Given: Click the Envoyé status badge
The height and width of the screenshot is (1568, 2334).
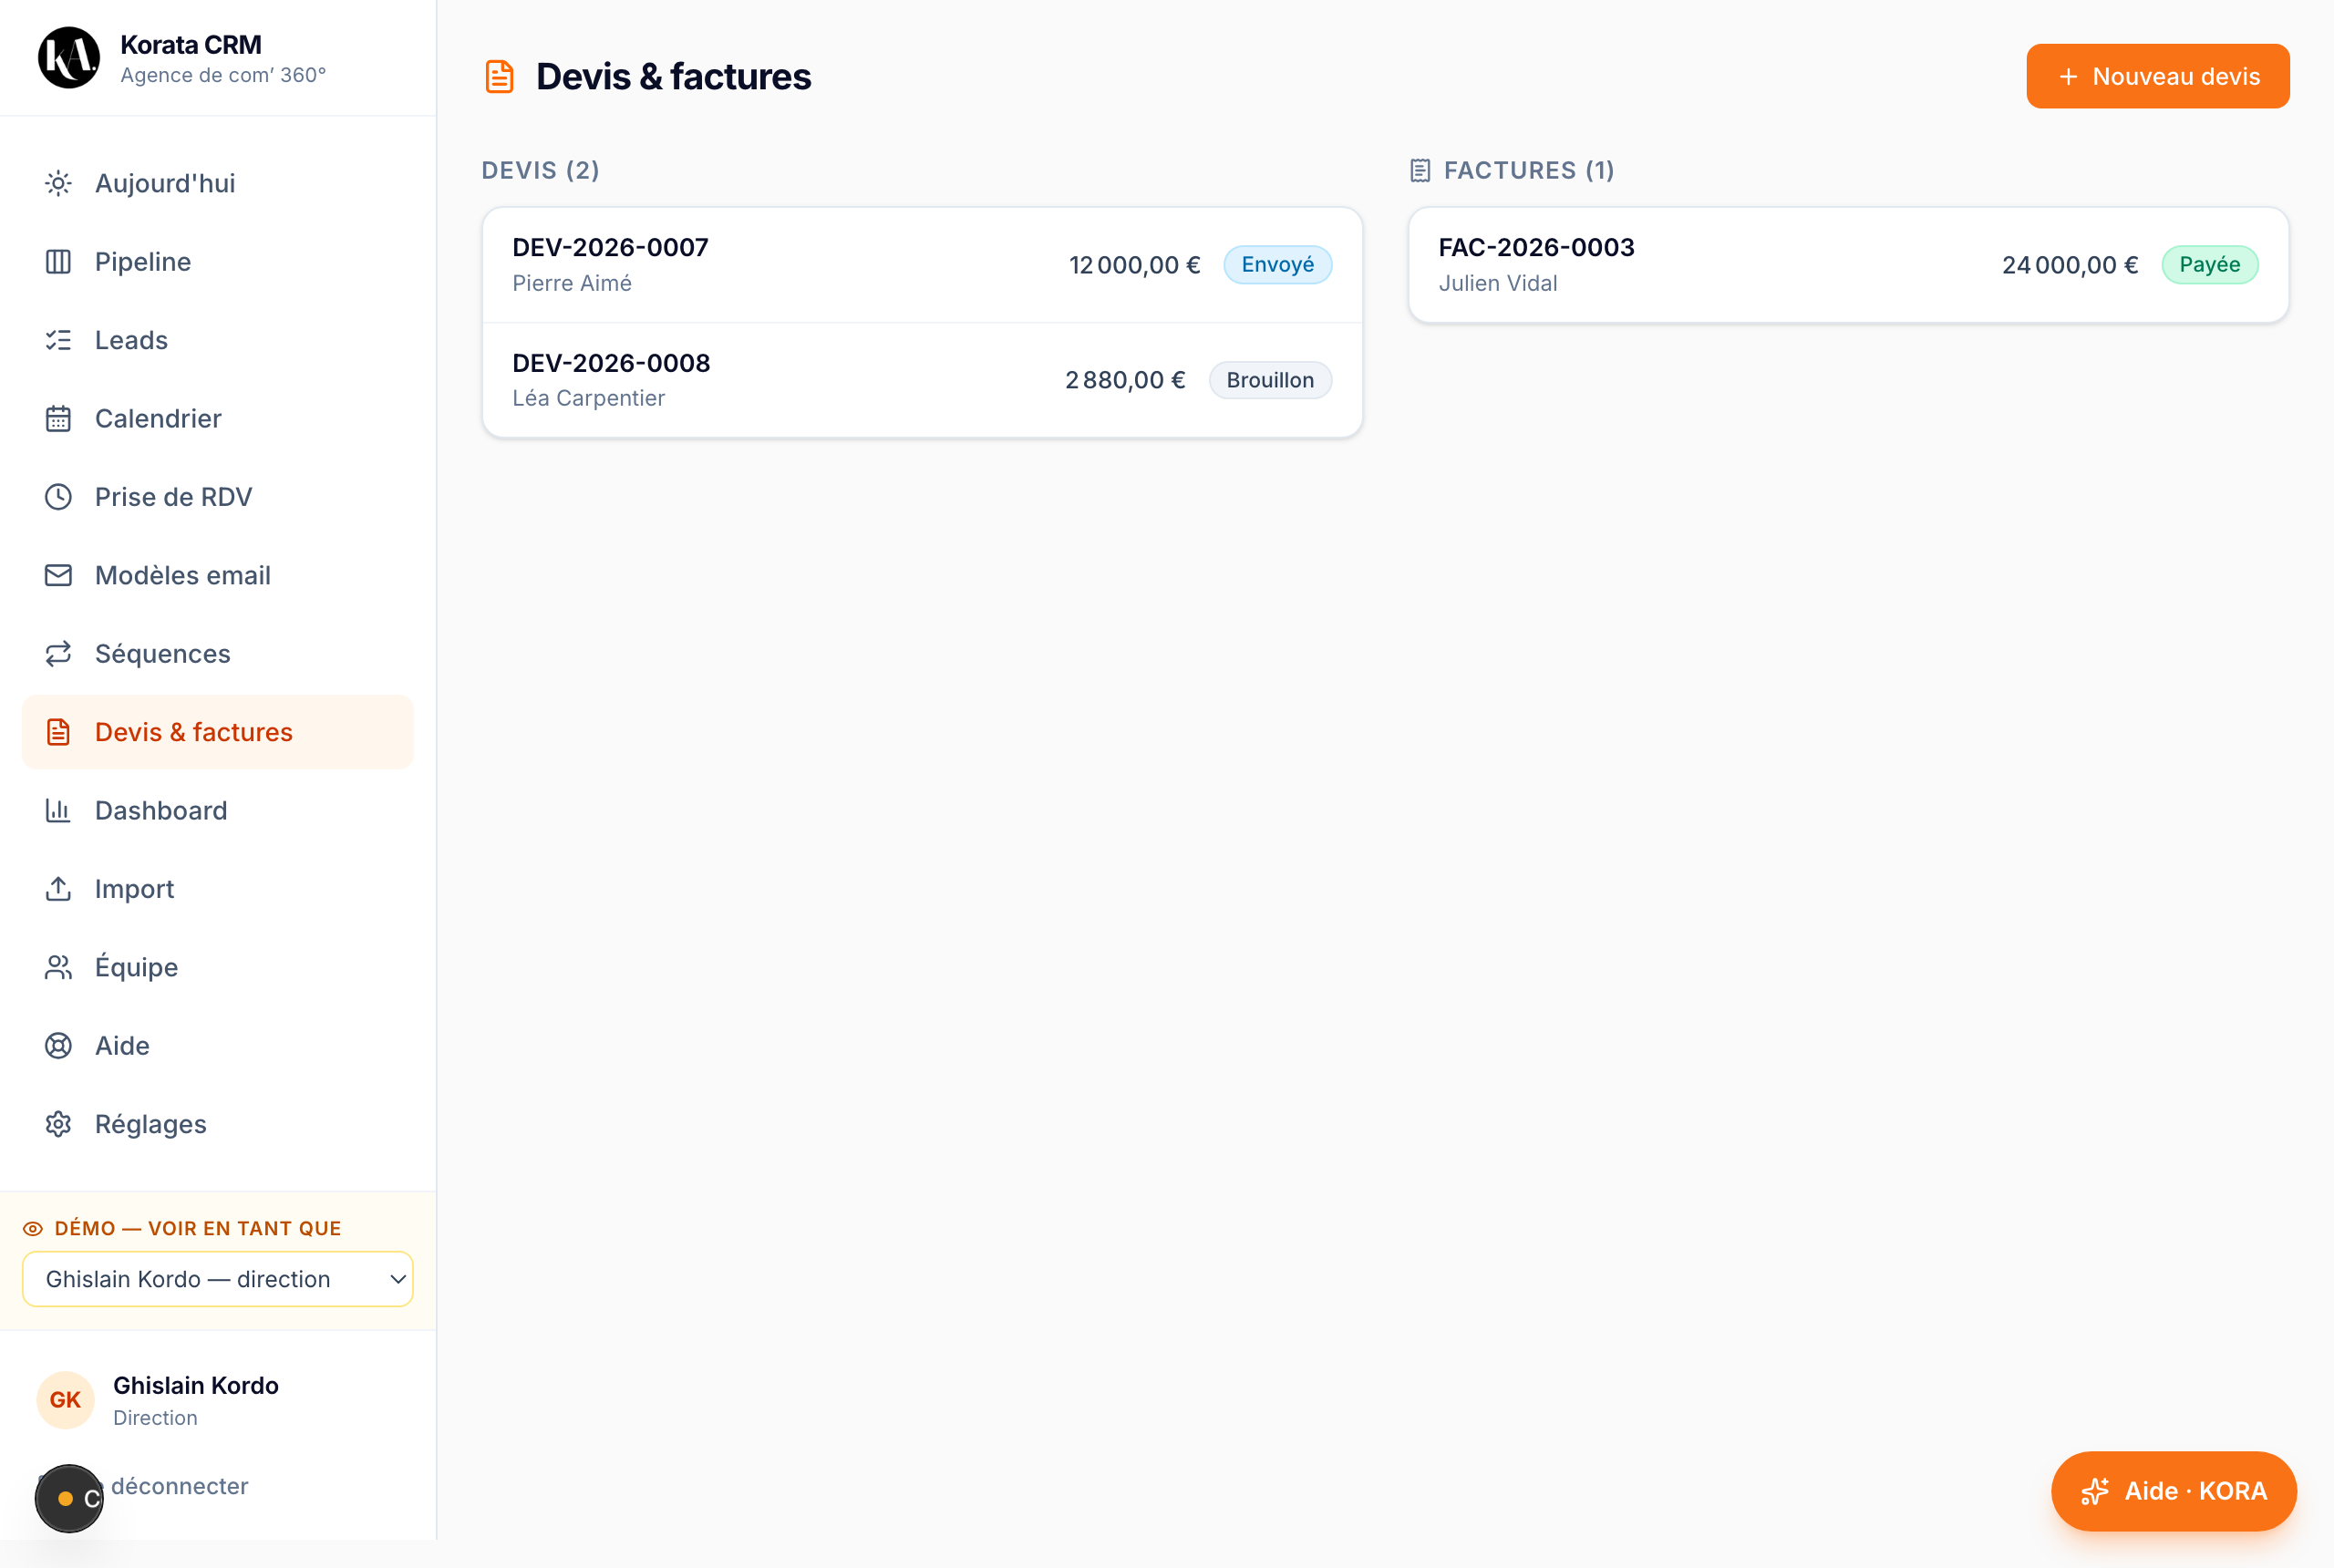Looking at the screenshot, I should [x=1277, y=265].
